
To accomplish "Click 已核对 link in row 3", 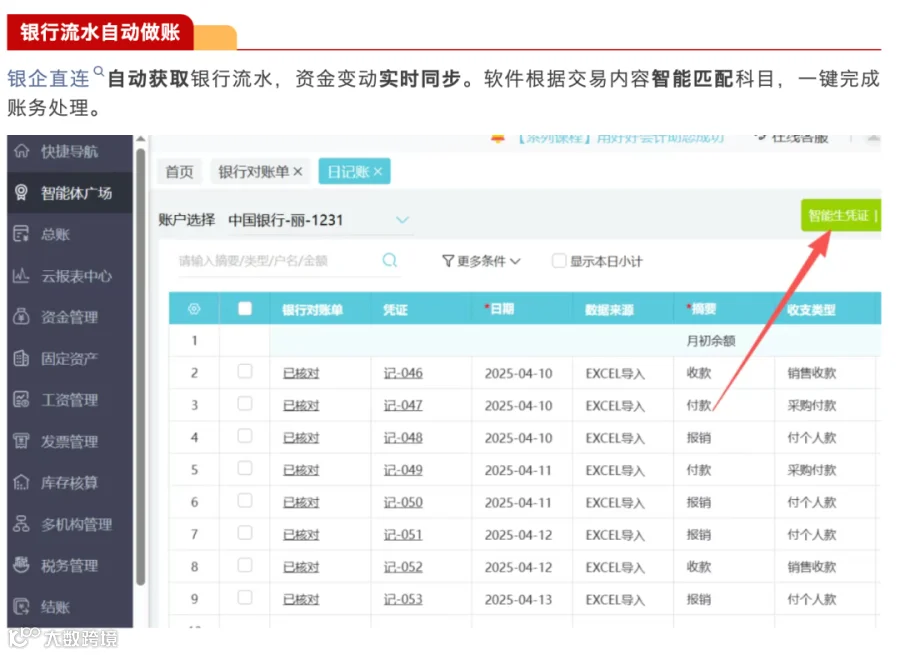I will [301, 405].
